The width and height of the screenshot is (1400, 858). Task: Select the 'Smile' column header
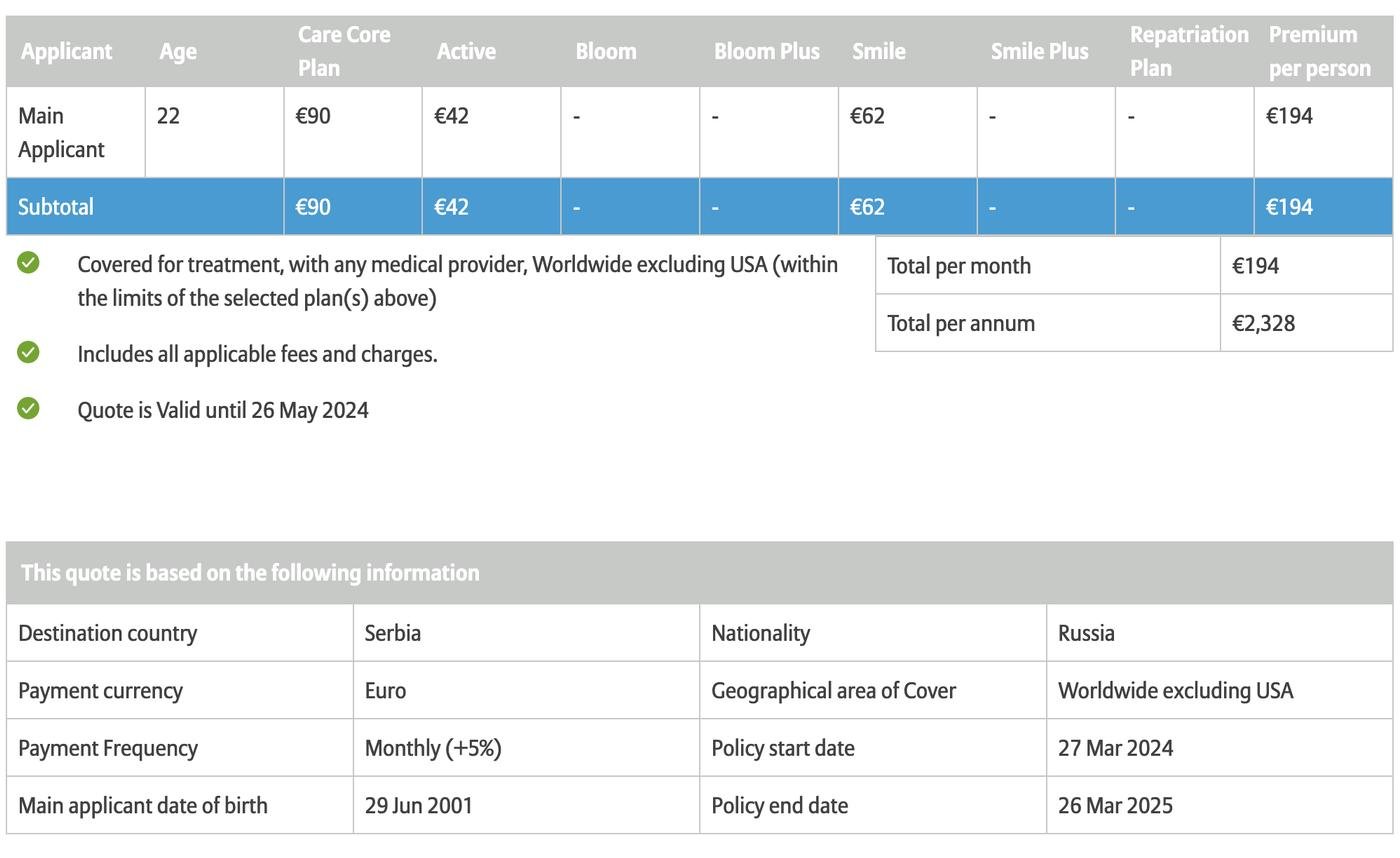(x=879, y=51)
